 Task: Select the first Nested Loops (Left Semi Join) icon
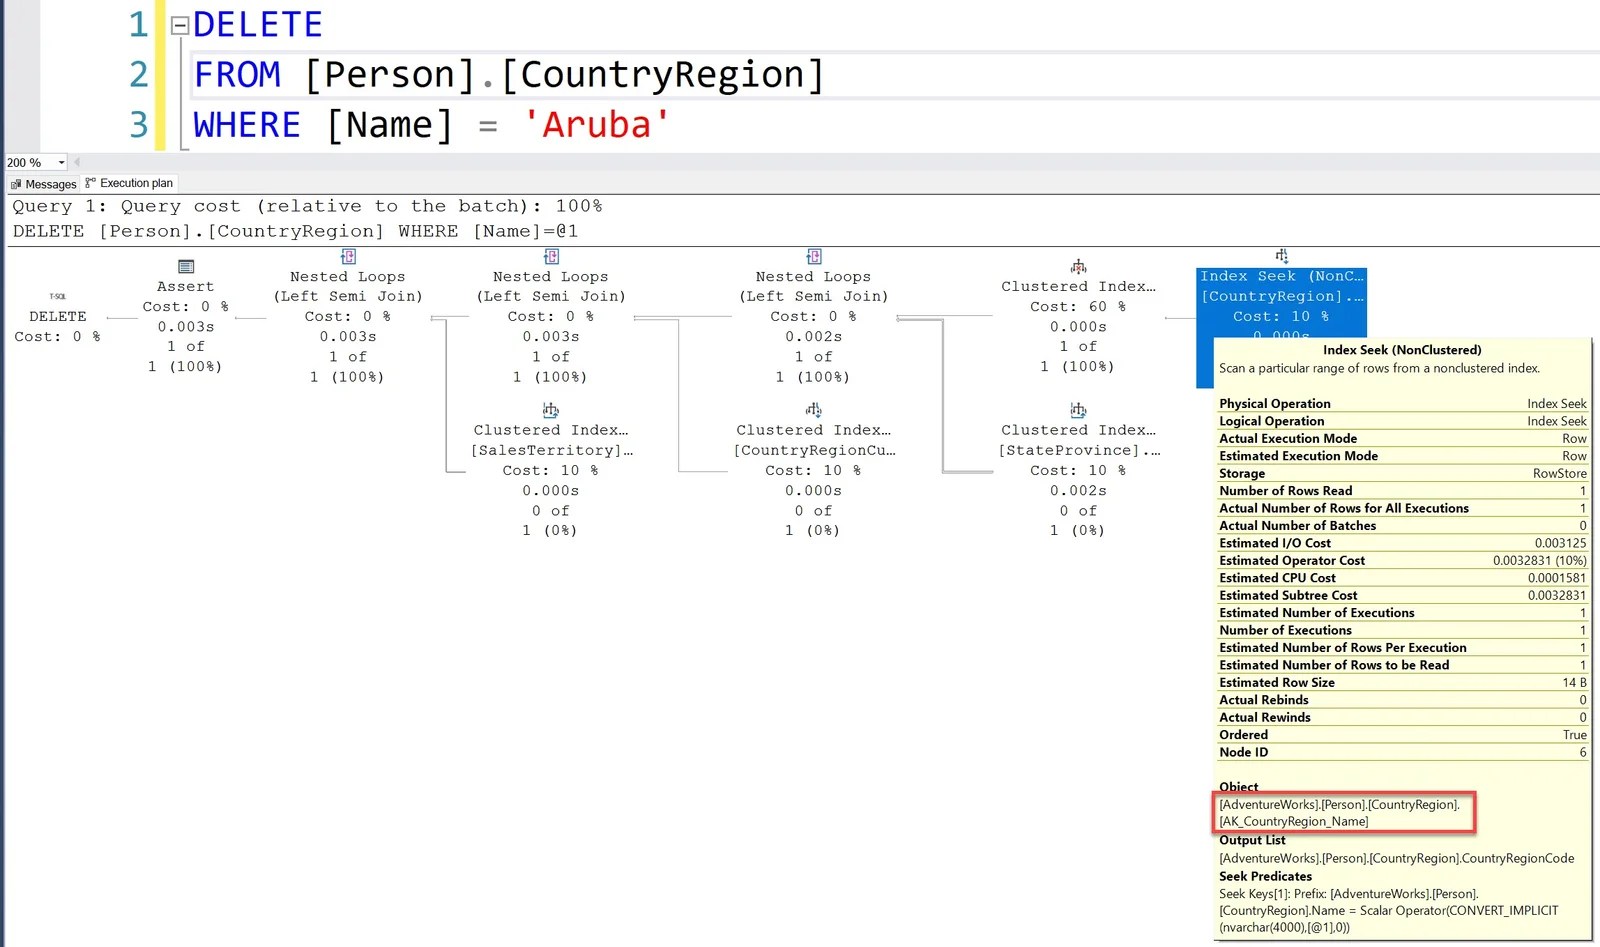pyautogui.click(x=347, y=256)
